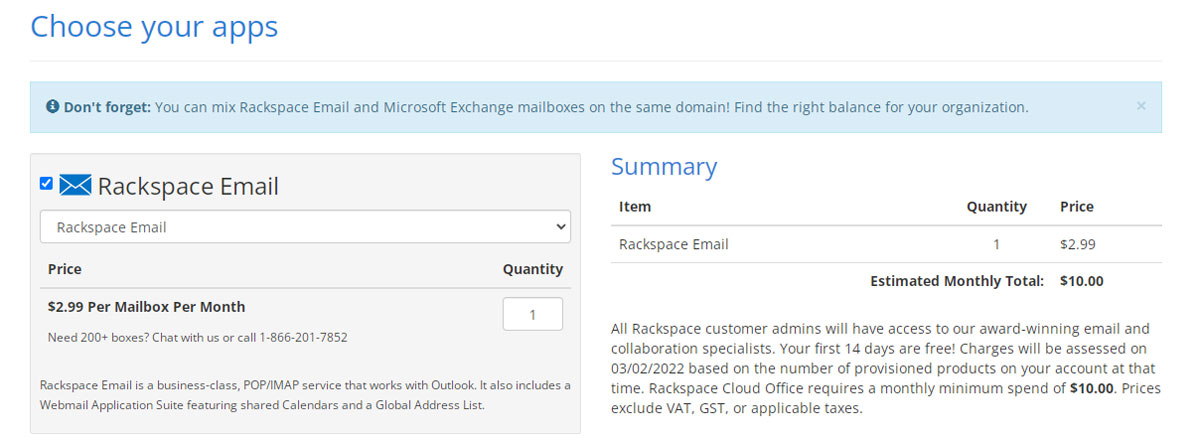Image resolution: width=1200 pixels, height=439 pixels.
Task: Click the business-class POP/IMAP description text
Action: 305,395
